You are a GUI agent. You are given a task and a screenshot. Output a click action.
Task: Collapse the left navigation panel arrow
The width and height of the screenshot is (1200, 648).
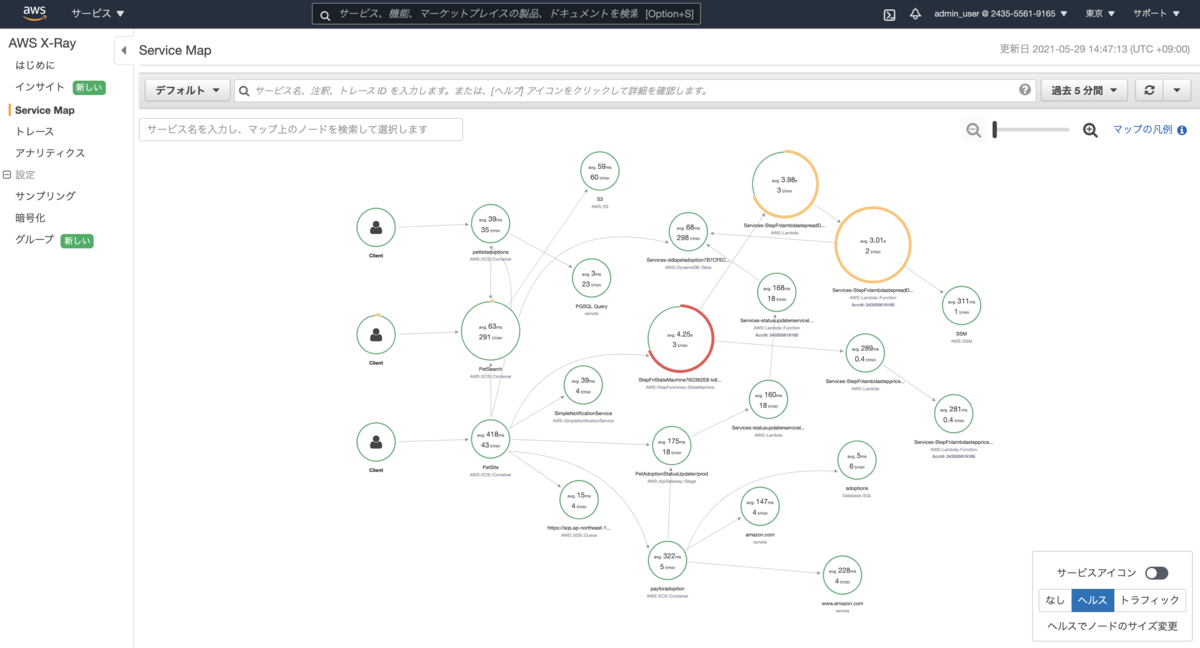(x=123, y=50)
